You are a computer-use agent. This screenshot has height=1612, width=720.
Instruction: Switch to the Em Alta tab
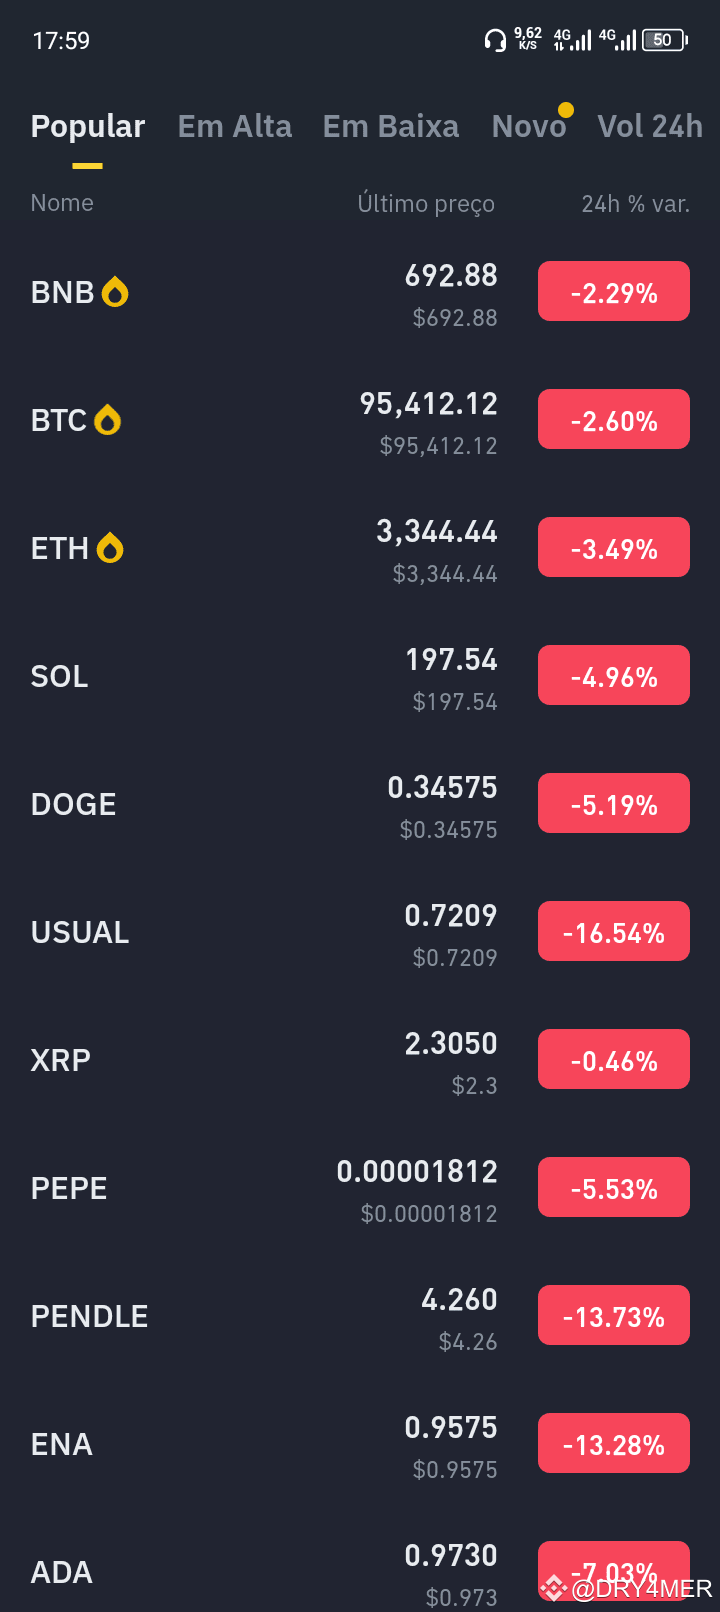click(x=235, y=126)
